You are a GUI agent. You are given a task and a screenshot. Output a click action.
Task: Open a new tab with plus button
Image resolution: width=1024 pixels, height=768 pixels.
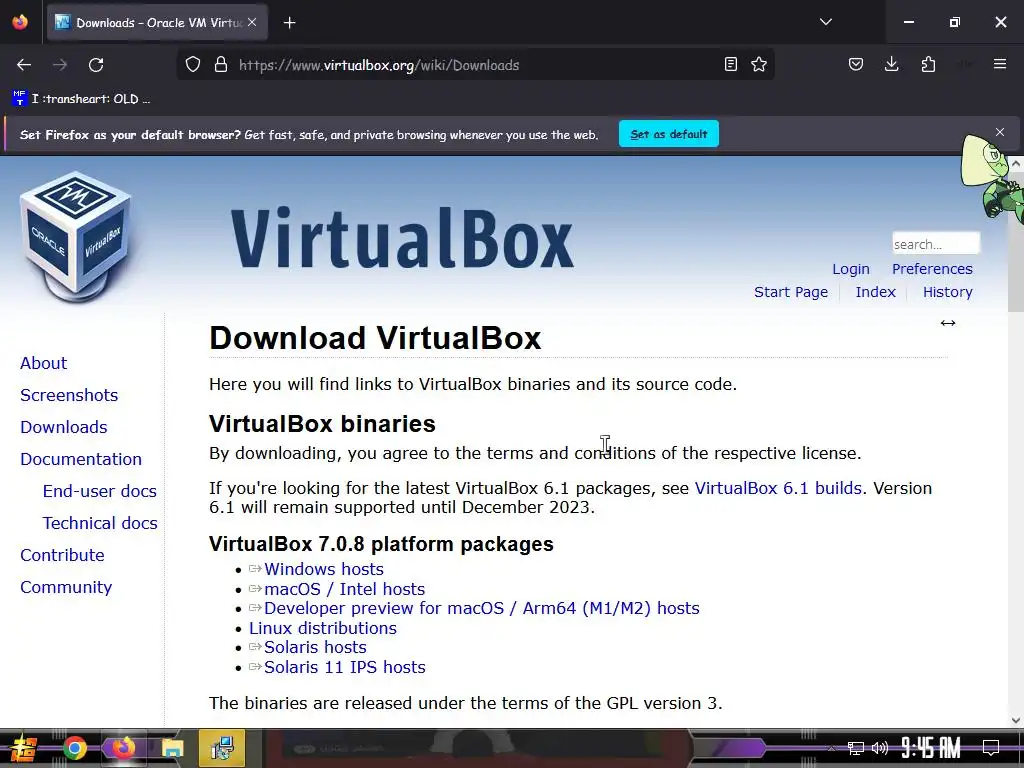290,23
